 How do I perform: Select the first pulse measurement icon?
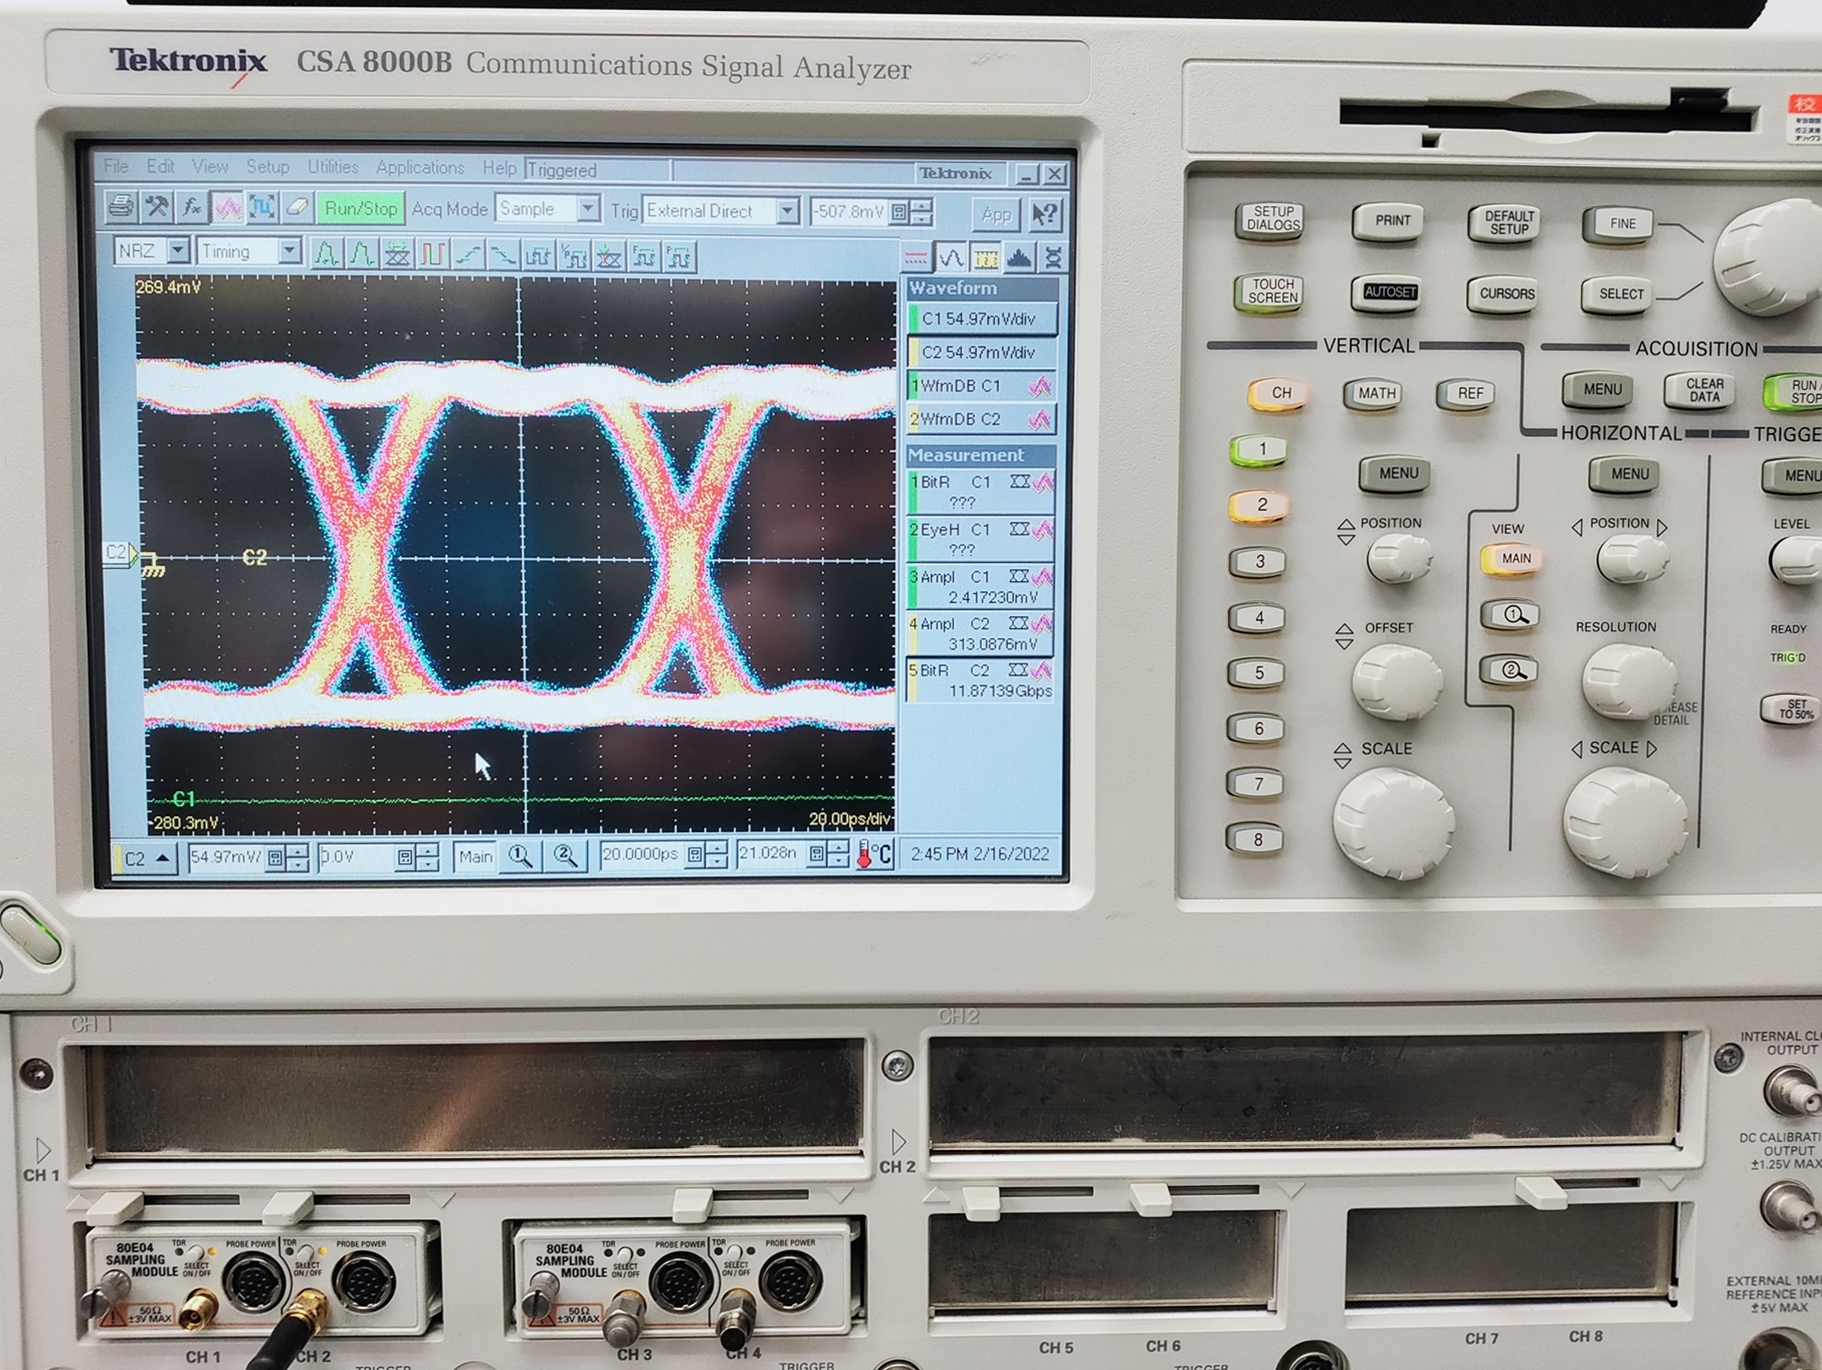326,255
